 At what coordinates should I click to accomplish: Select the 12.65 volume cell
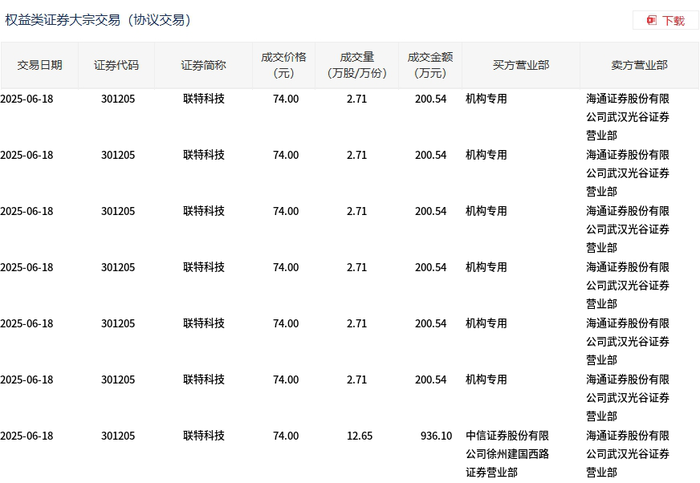[x=359, y=436]
